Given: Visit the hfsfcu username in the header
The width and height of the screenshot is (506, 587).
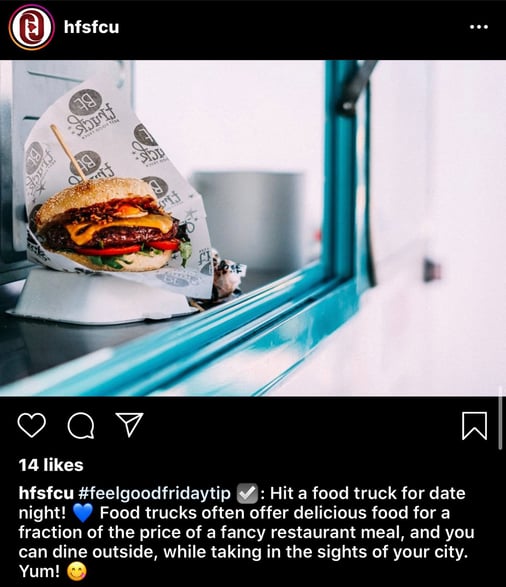Looking at the screenshot, I should click(91, 27).
